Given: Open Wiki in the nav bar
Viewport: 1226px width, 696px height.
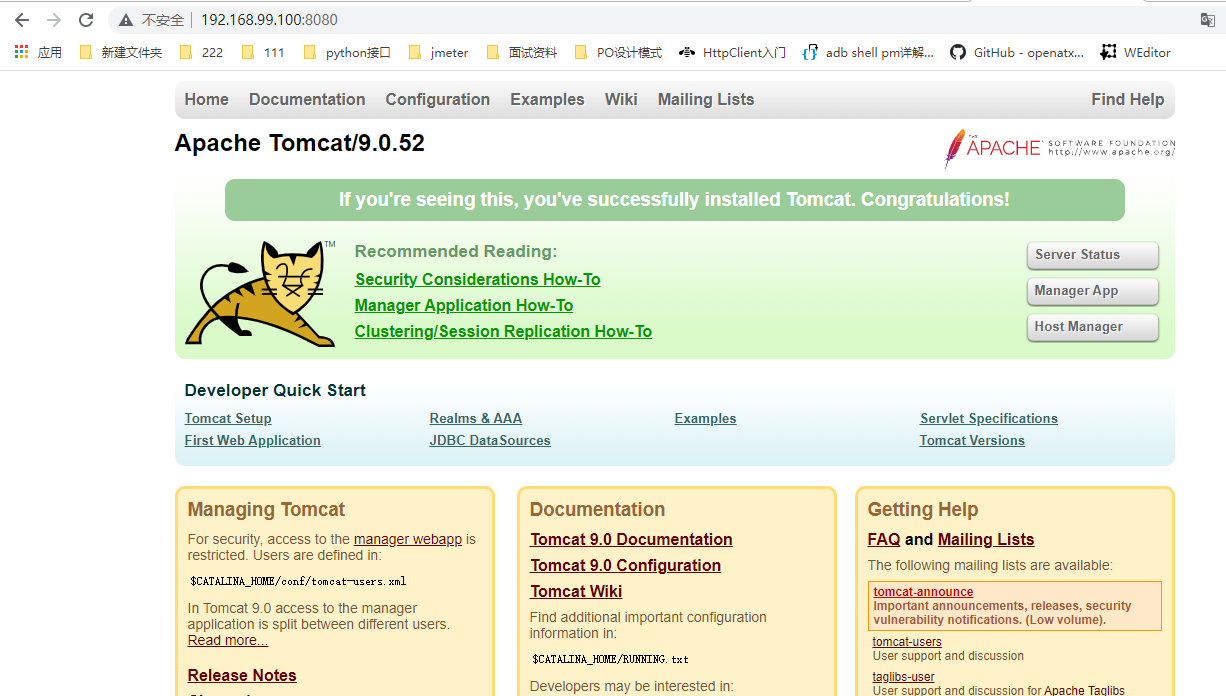Looking at the screenshot, I should [x=621, y=99].
